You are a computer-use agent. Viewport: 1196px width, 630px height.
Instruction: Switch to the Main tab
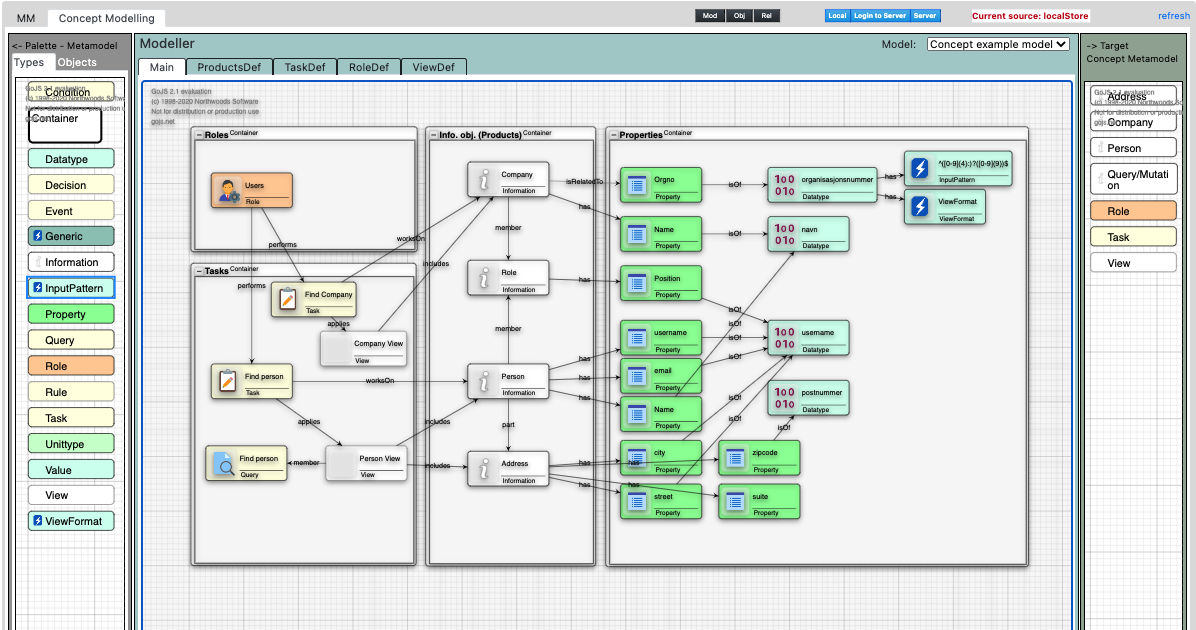[x=162, y=67]
